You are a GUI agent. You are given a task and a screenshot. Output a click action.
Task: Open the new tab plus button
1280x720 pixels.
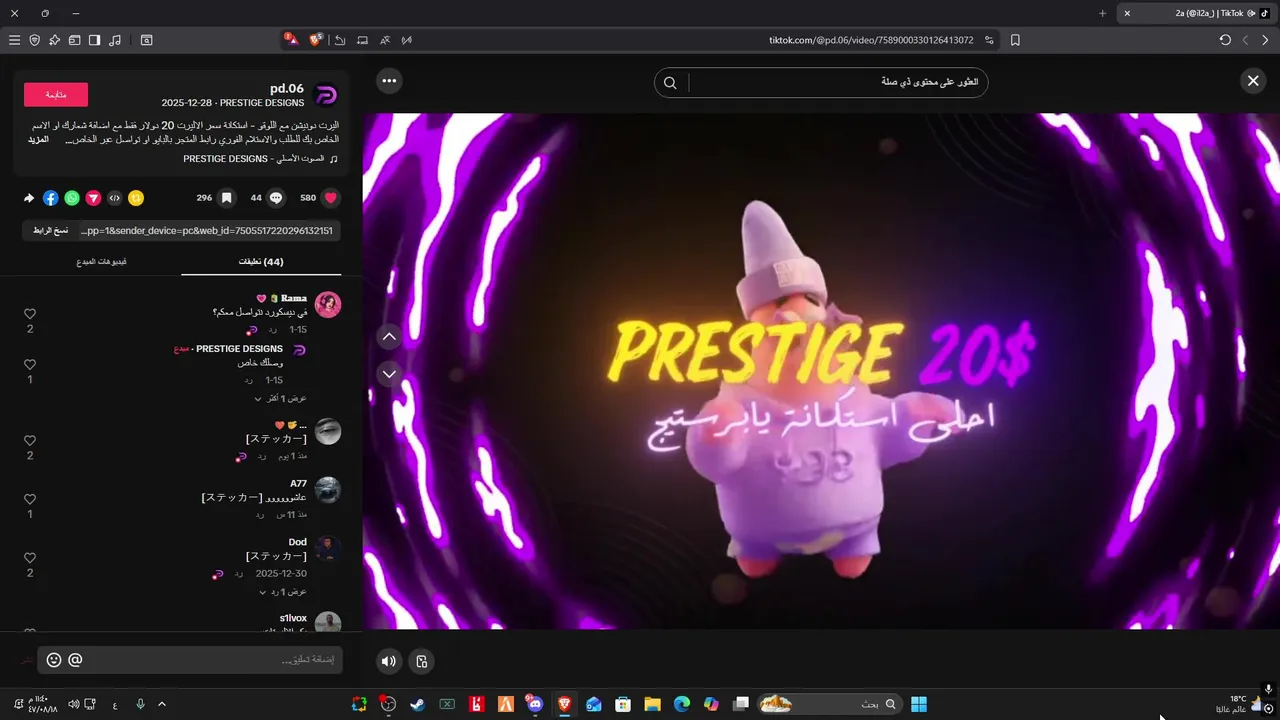click(1102, 13)
